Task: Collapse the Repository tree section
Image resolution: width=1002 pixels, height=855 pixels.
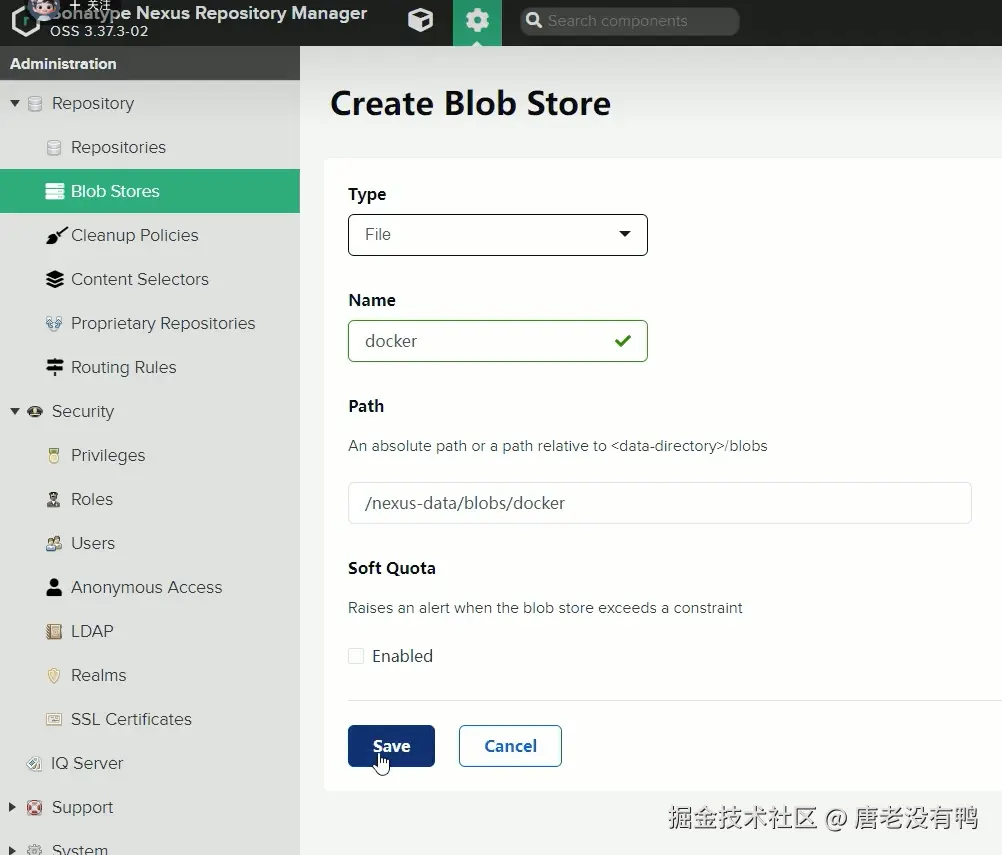Action: [x=15, y=103]
